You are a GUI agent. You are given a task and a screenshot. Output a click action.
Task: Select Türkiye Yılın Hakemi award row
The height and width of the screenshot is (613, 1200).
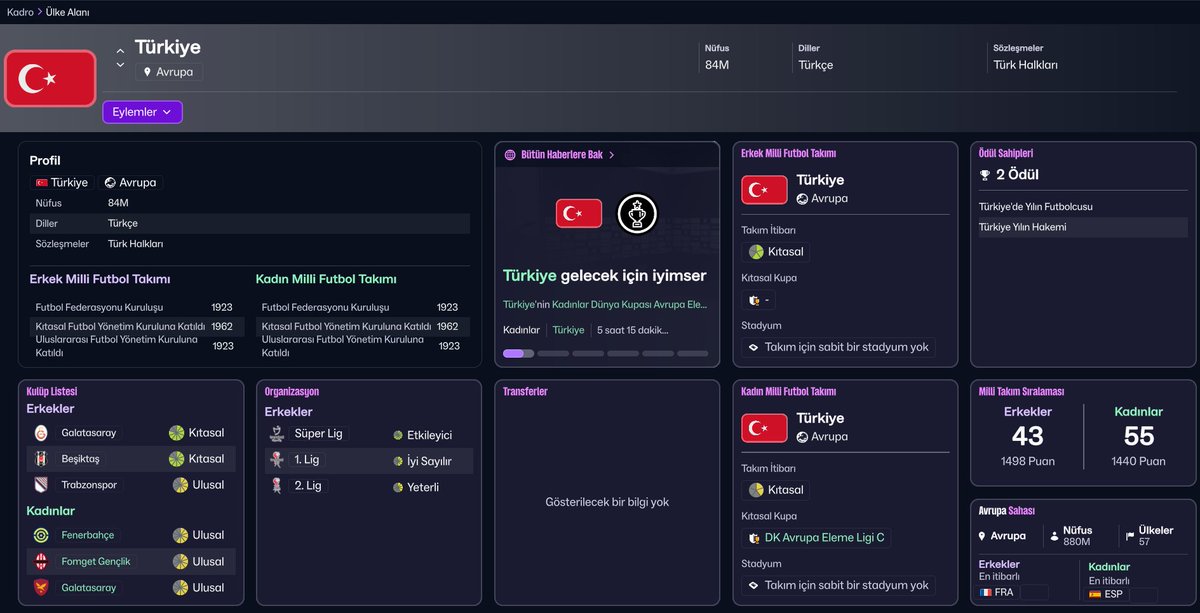tap(1083, 227)
